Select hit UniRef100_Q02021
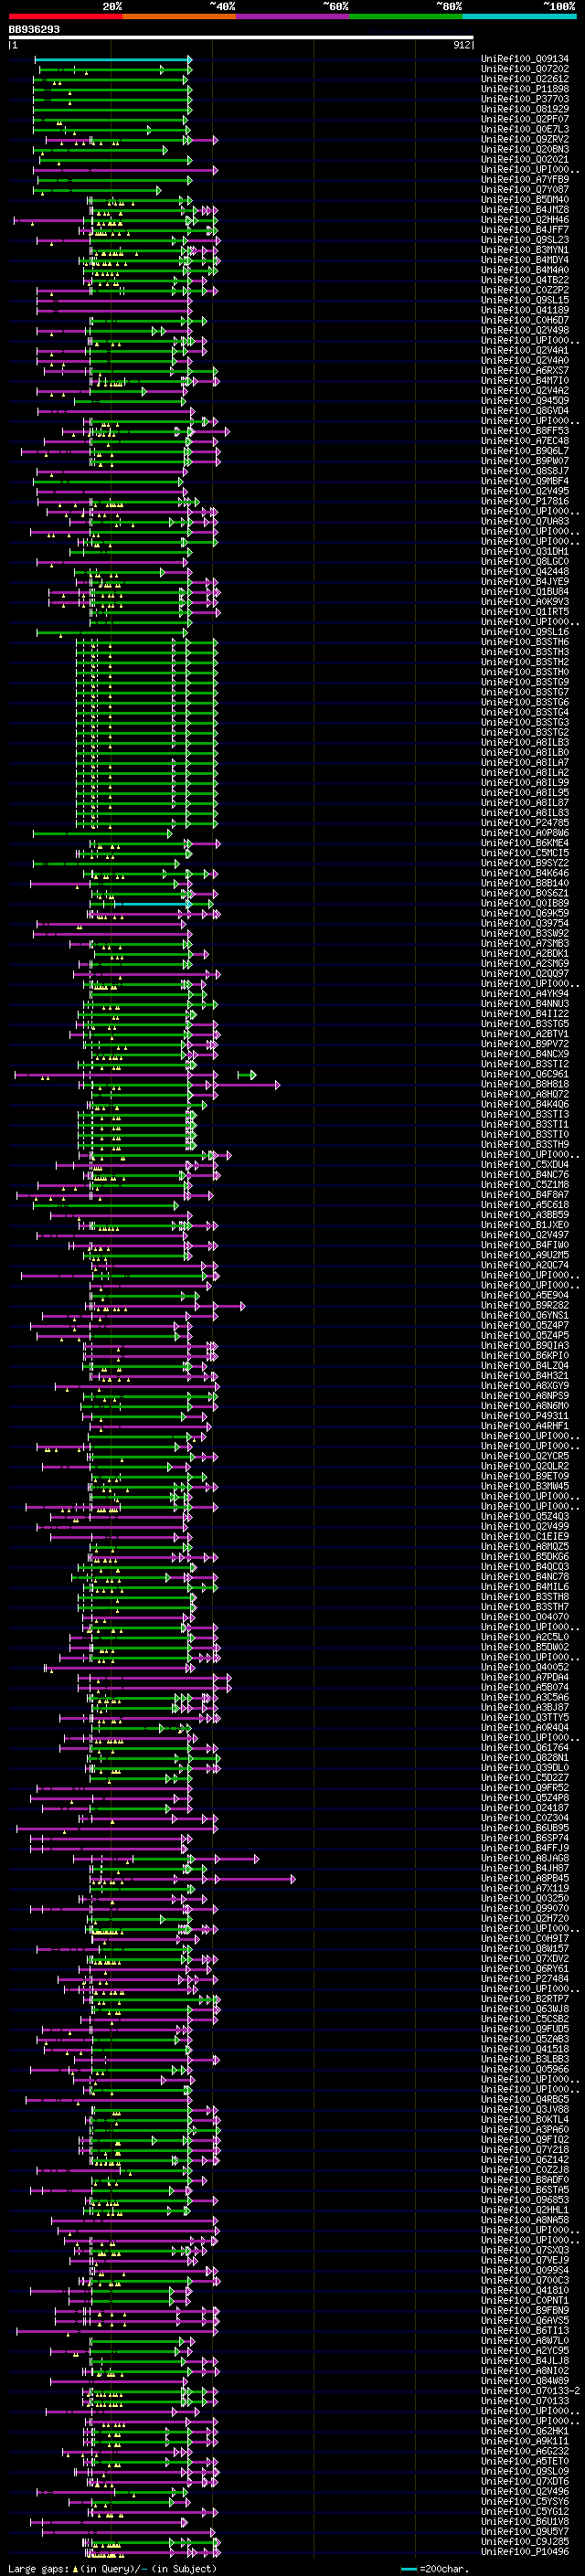This screenshot has height=2576, width=585. 525,159
